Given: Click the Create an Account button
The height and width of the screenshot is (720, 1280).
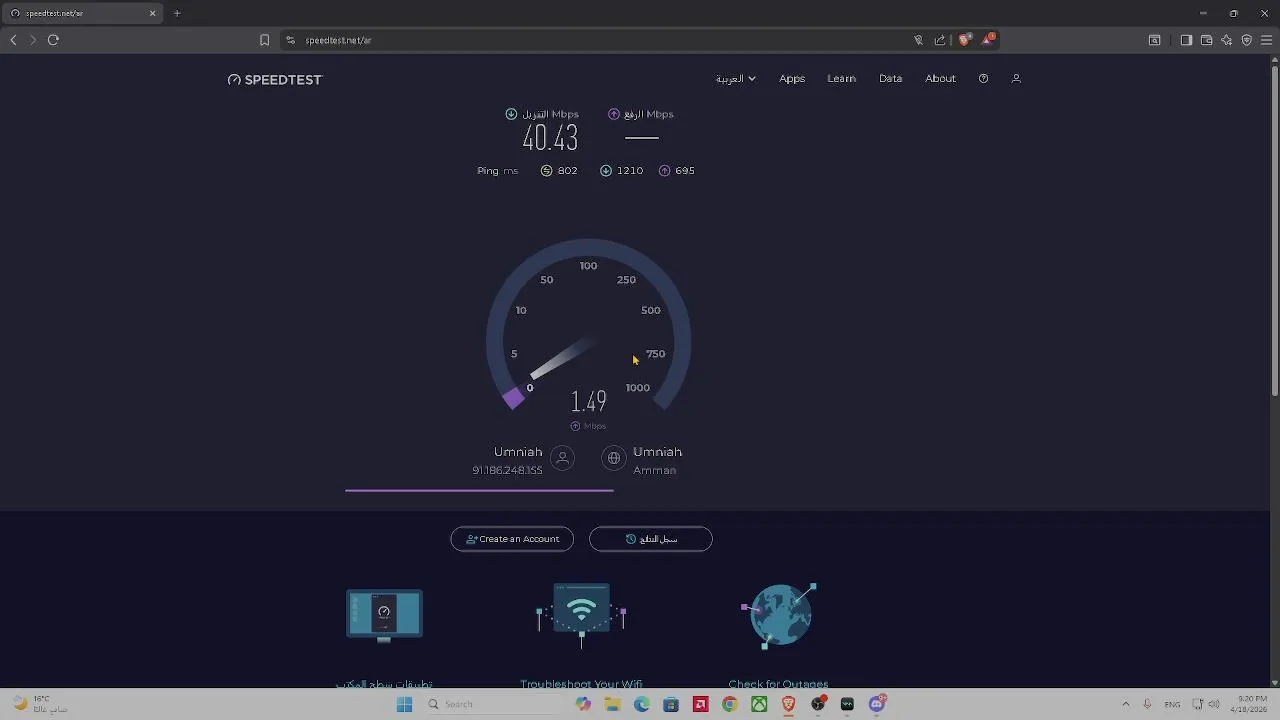Looking at the screenshot, I should 512,539.
